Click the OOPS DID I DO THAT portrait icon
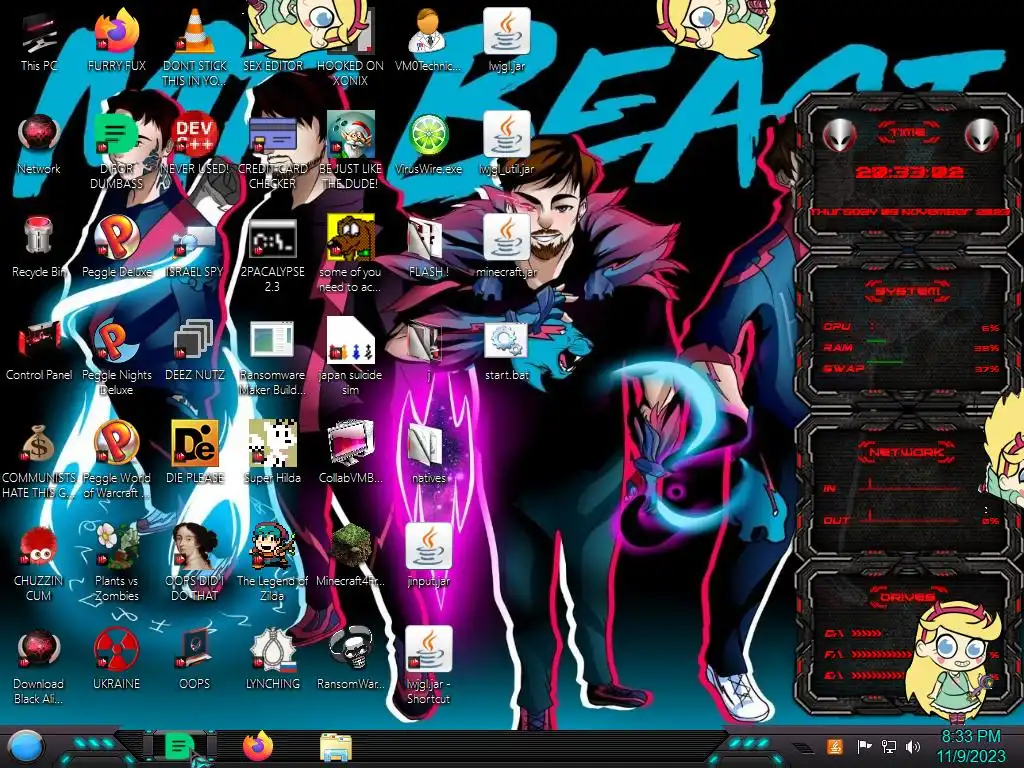 tap(195, 547)
